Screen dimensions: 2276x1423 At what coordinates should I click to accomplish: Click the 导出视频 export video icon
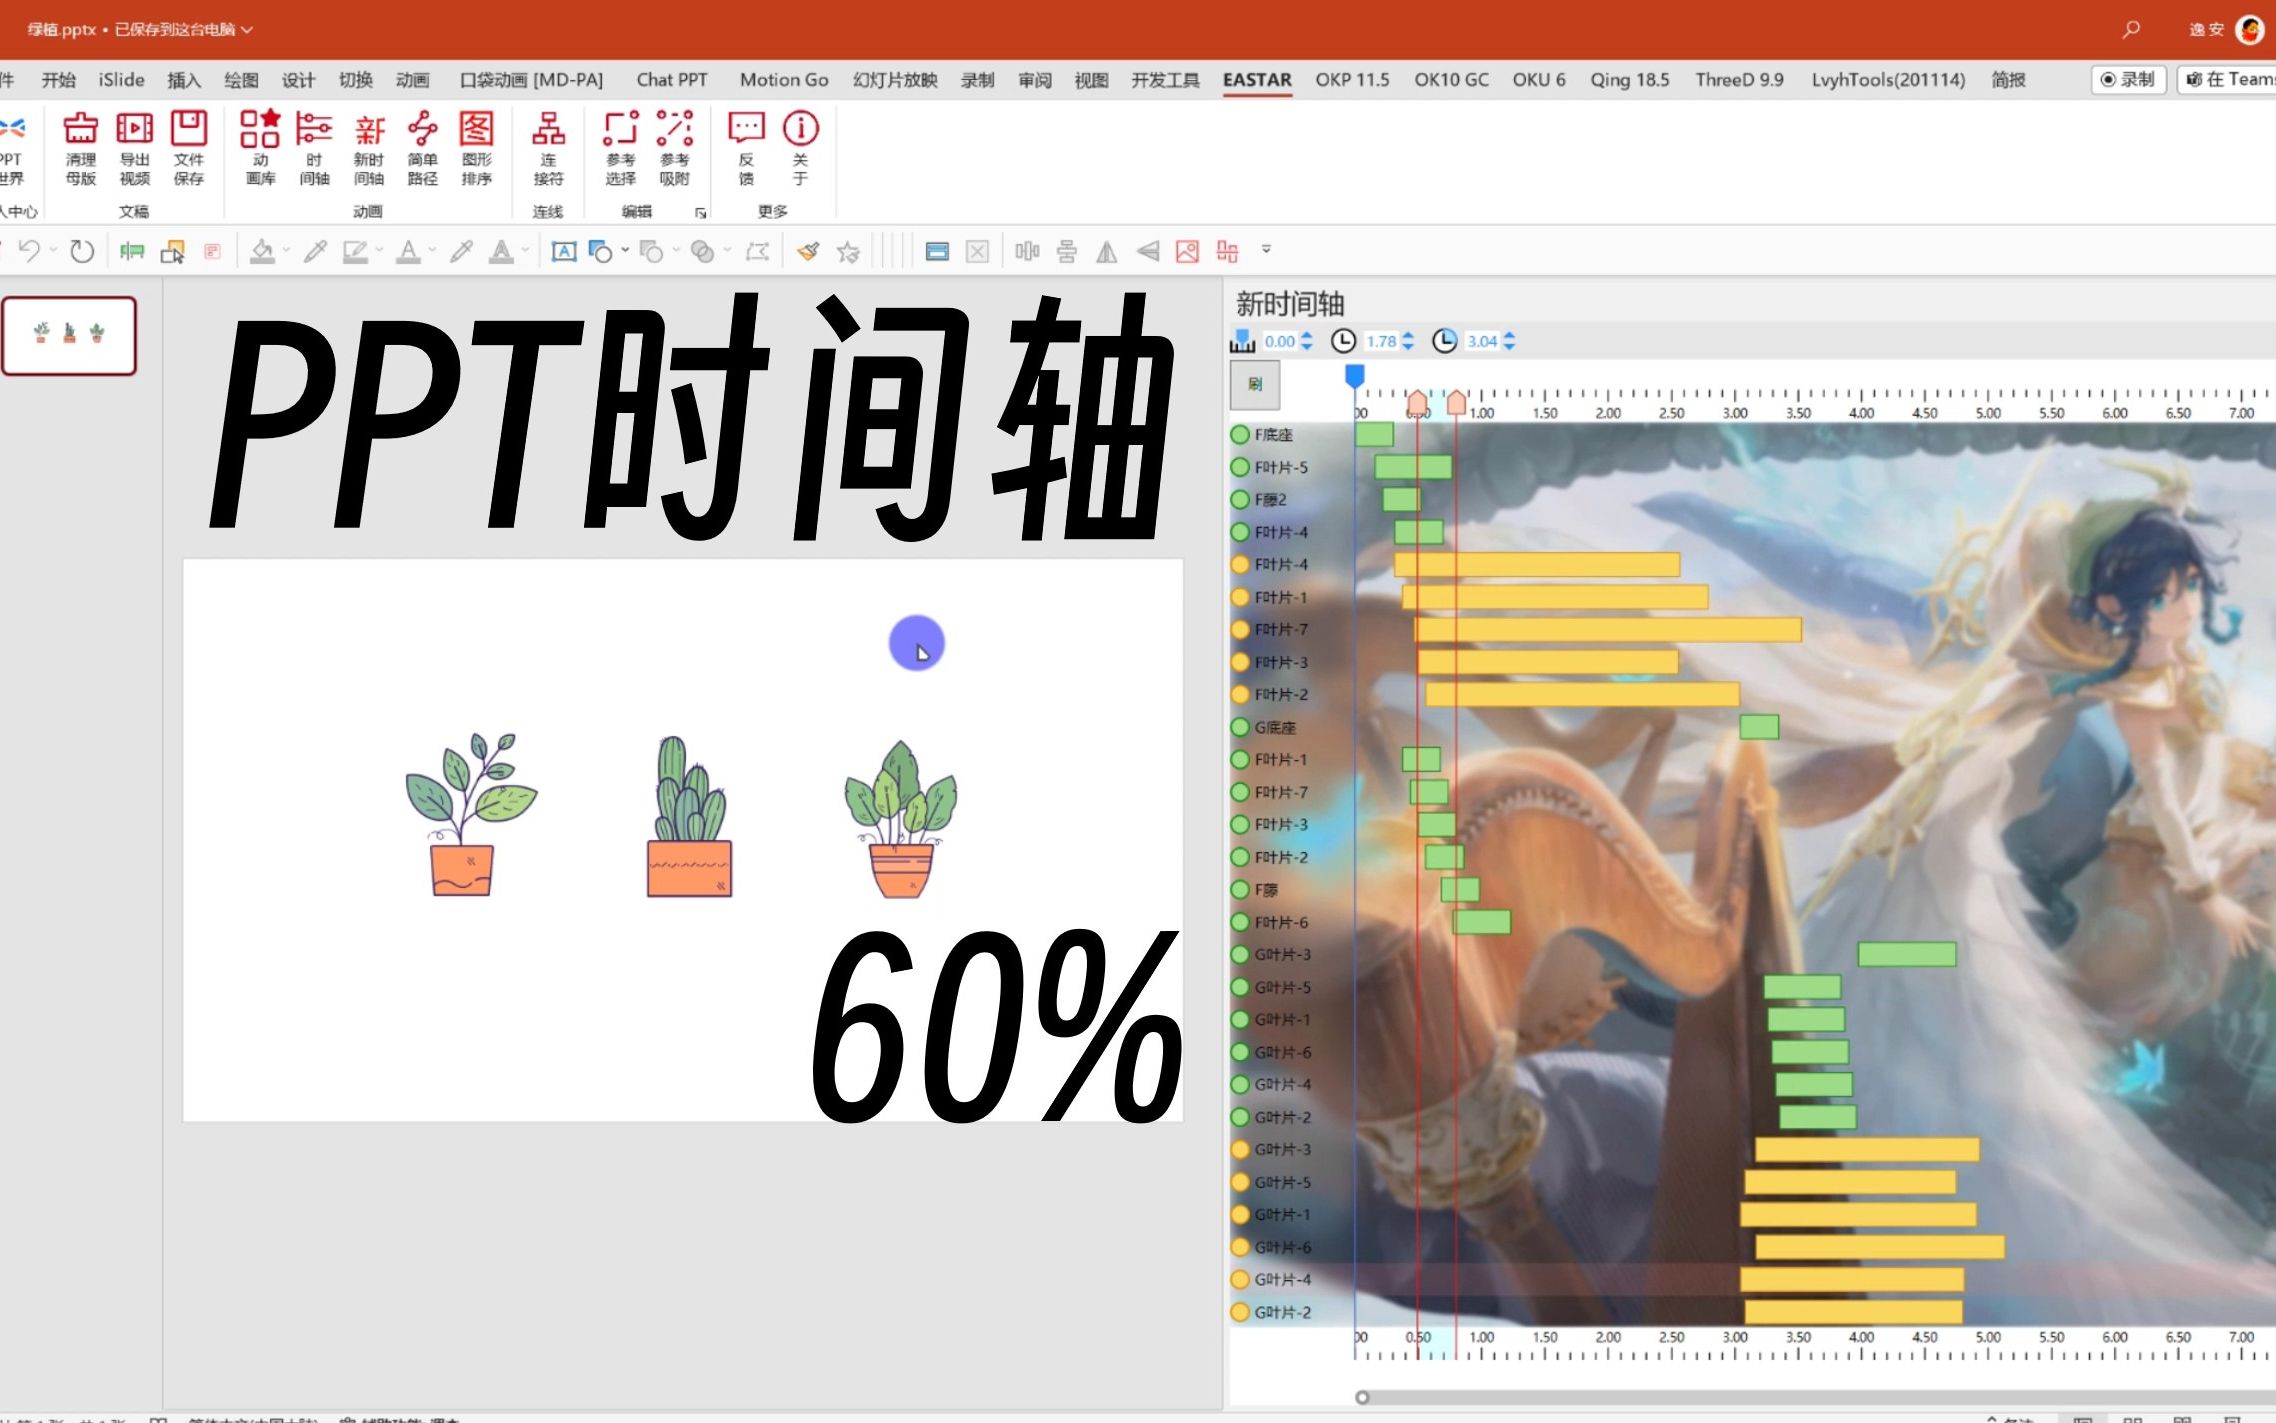click(135, 148)
